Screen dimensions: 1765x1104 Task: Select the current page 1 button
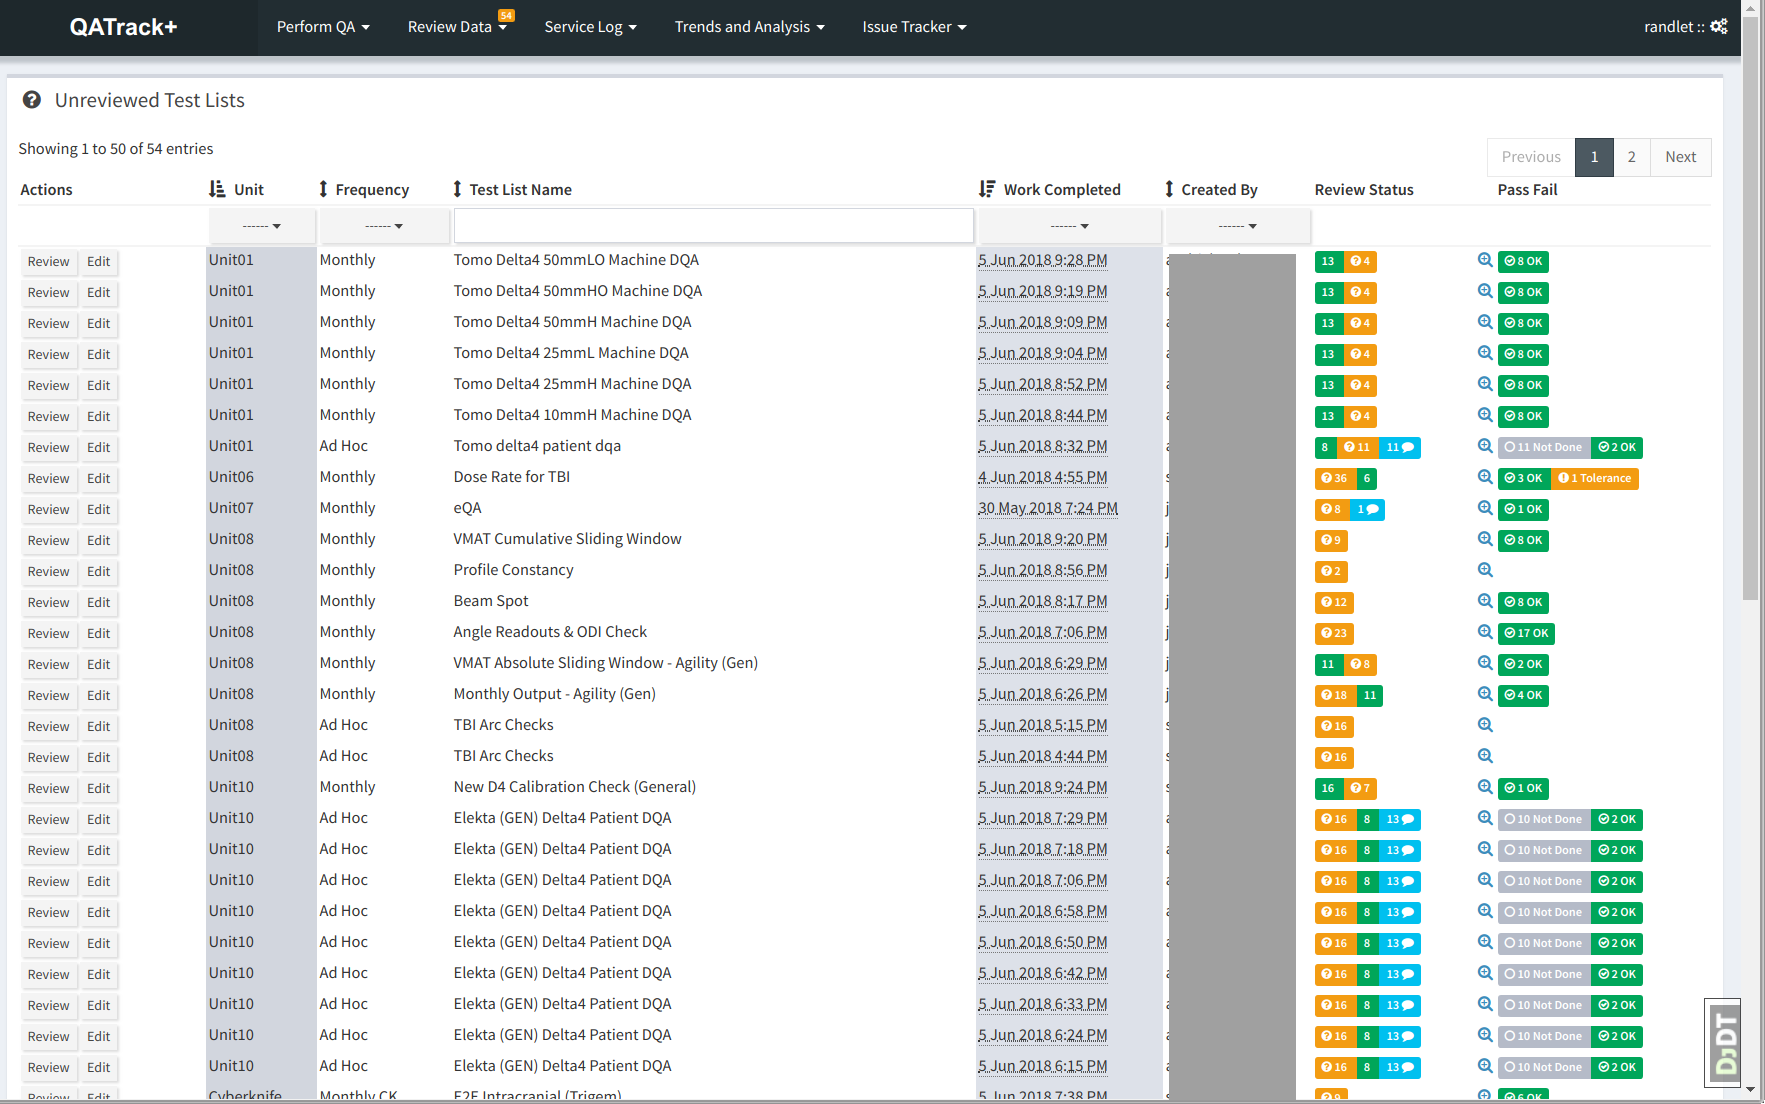coord(1594,157)
